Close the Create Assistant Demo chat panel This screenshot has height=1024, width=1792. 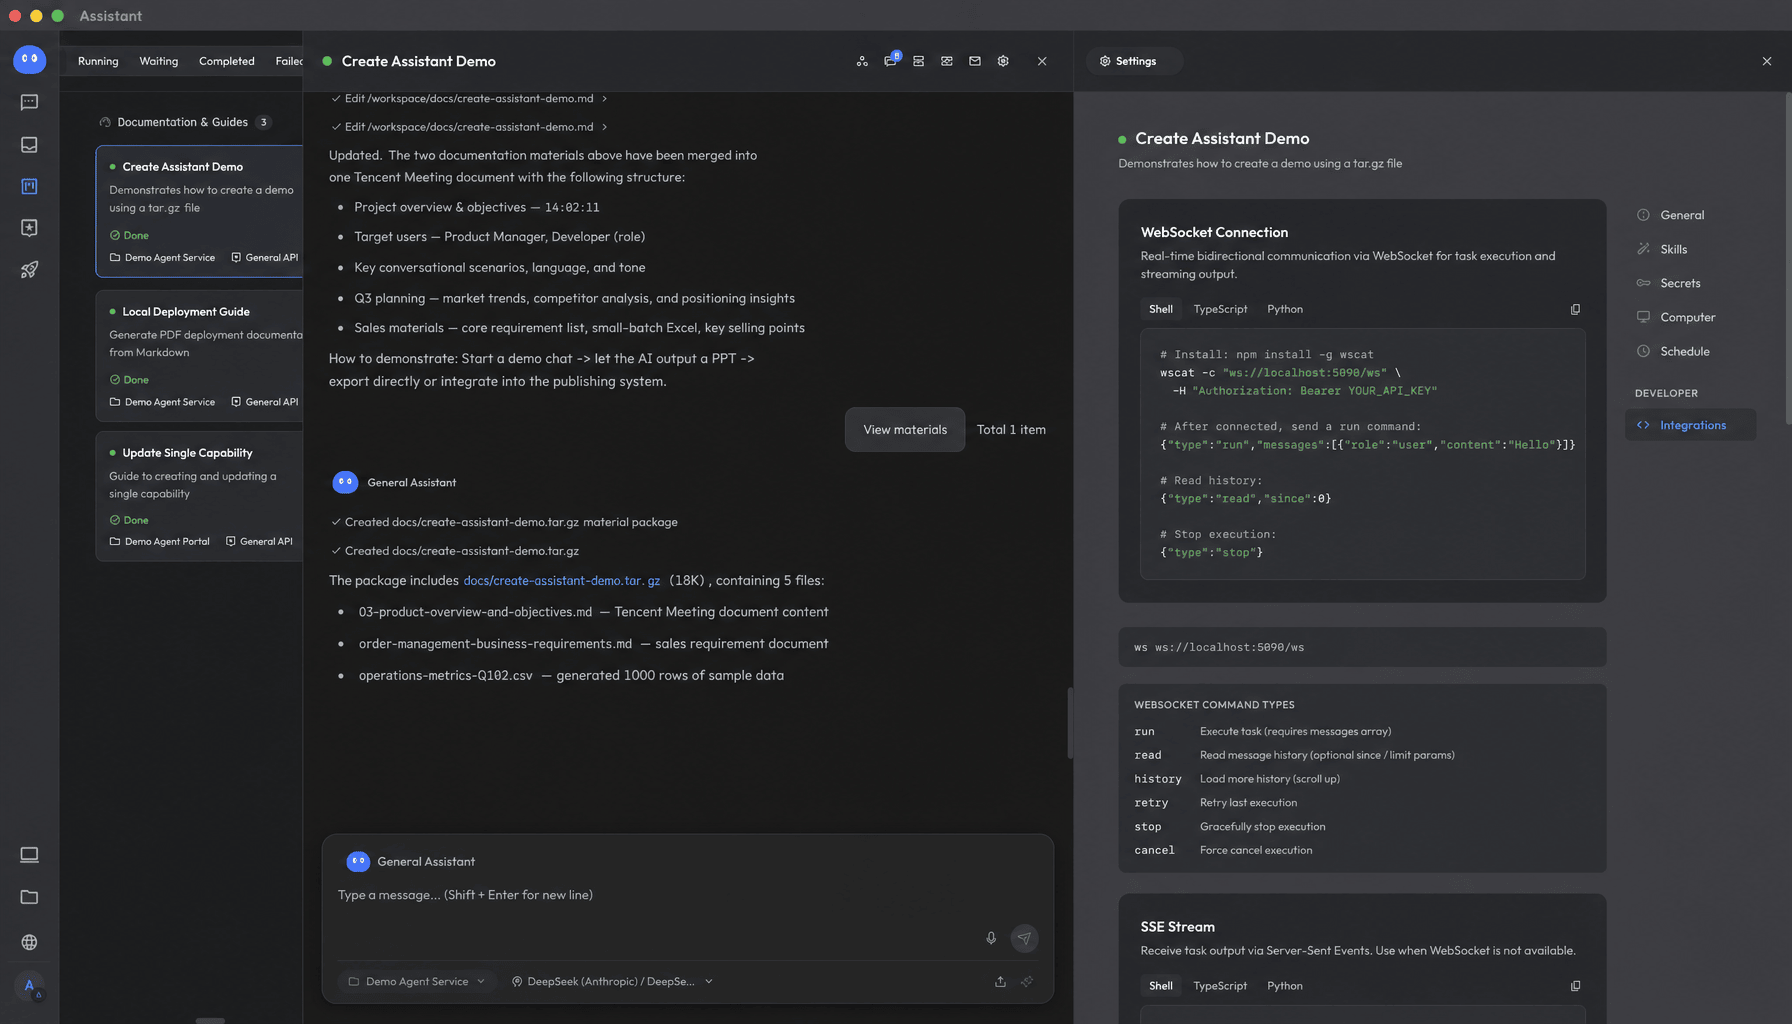tap(1042, 61)
